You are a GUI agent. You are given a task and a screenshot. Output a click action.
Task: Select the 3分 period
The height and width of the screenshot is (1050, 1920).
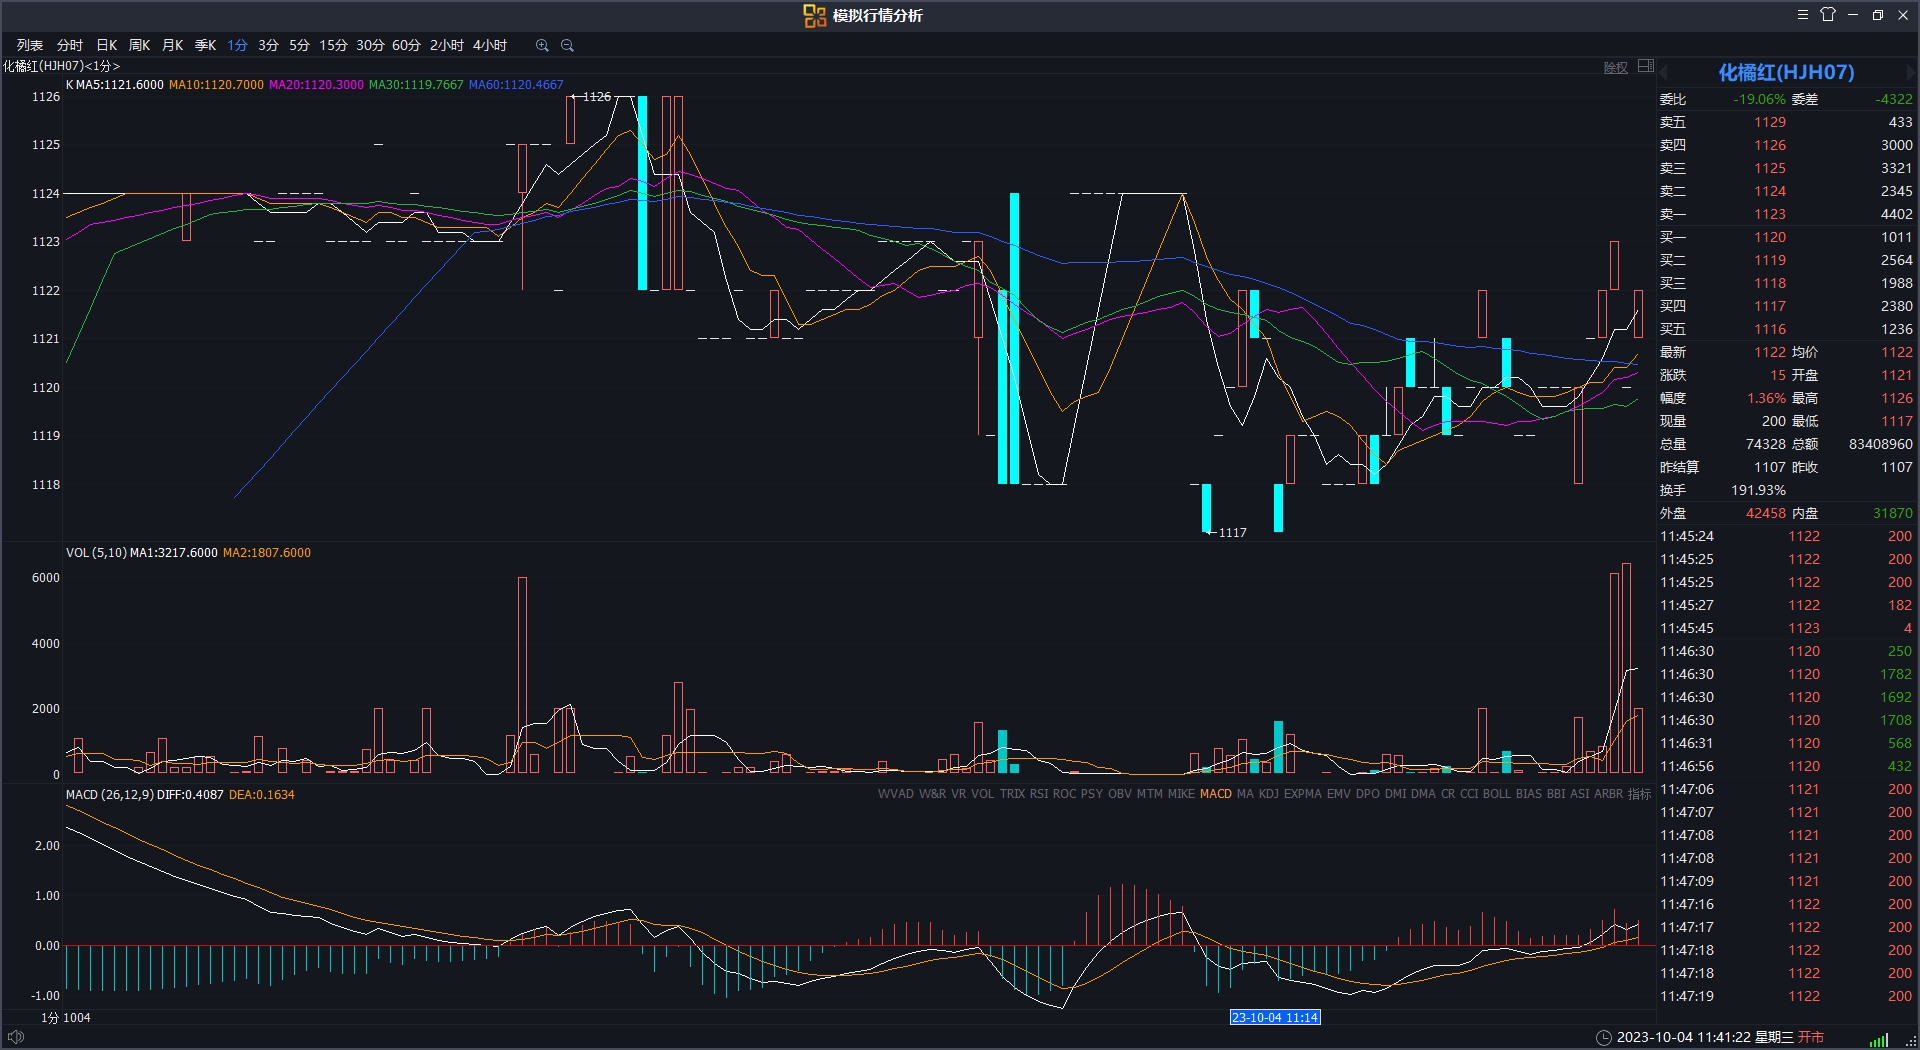[x=268, y=45]
